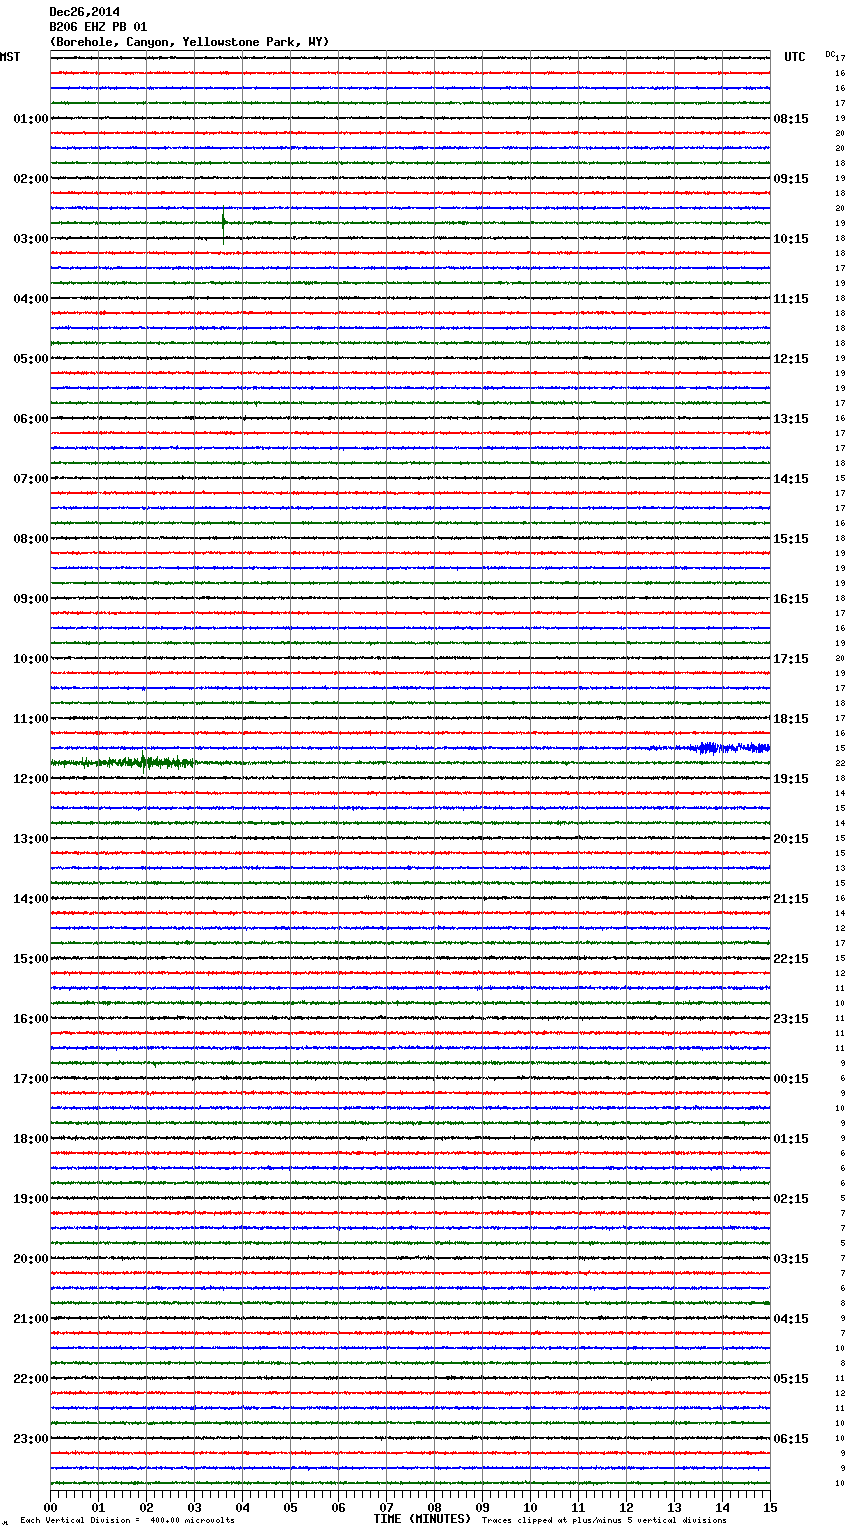Select the 23:00 MST time label
Viewport: 850px width, 1534px height.
pos(31,1439)
